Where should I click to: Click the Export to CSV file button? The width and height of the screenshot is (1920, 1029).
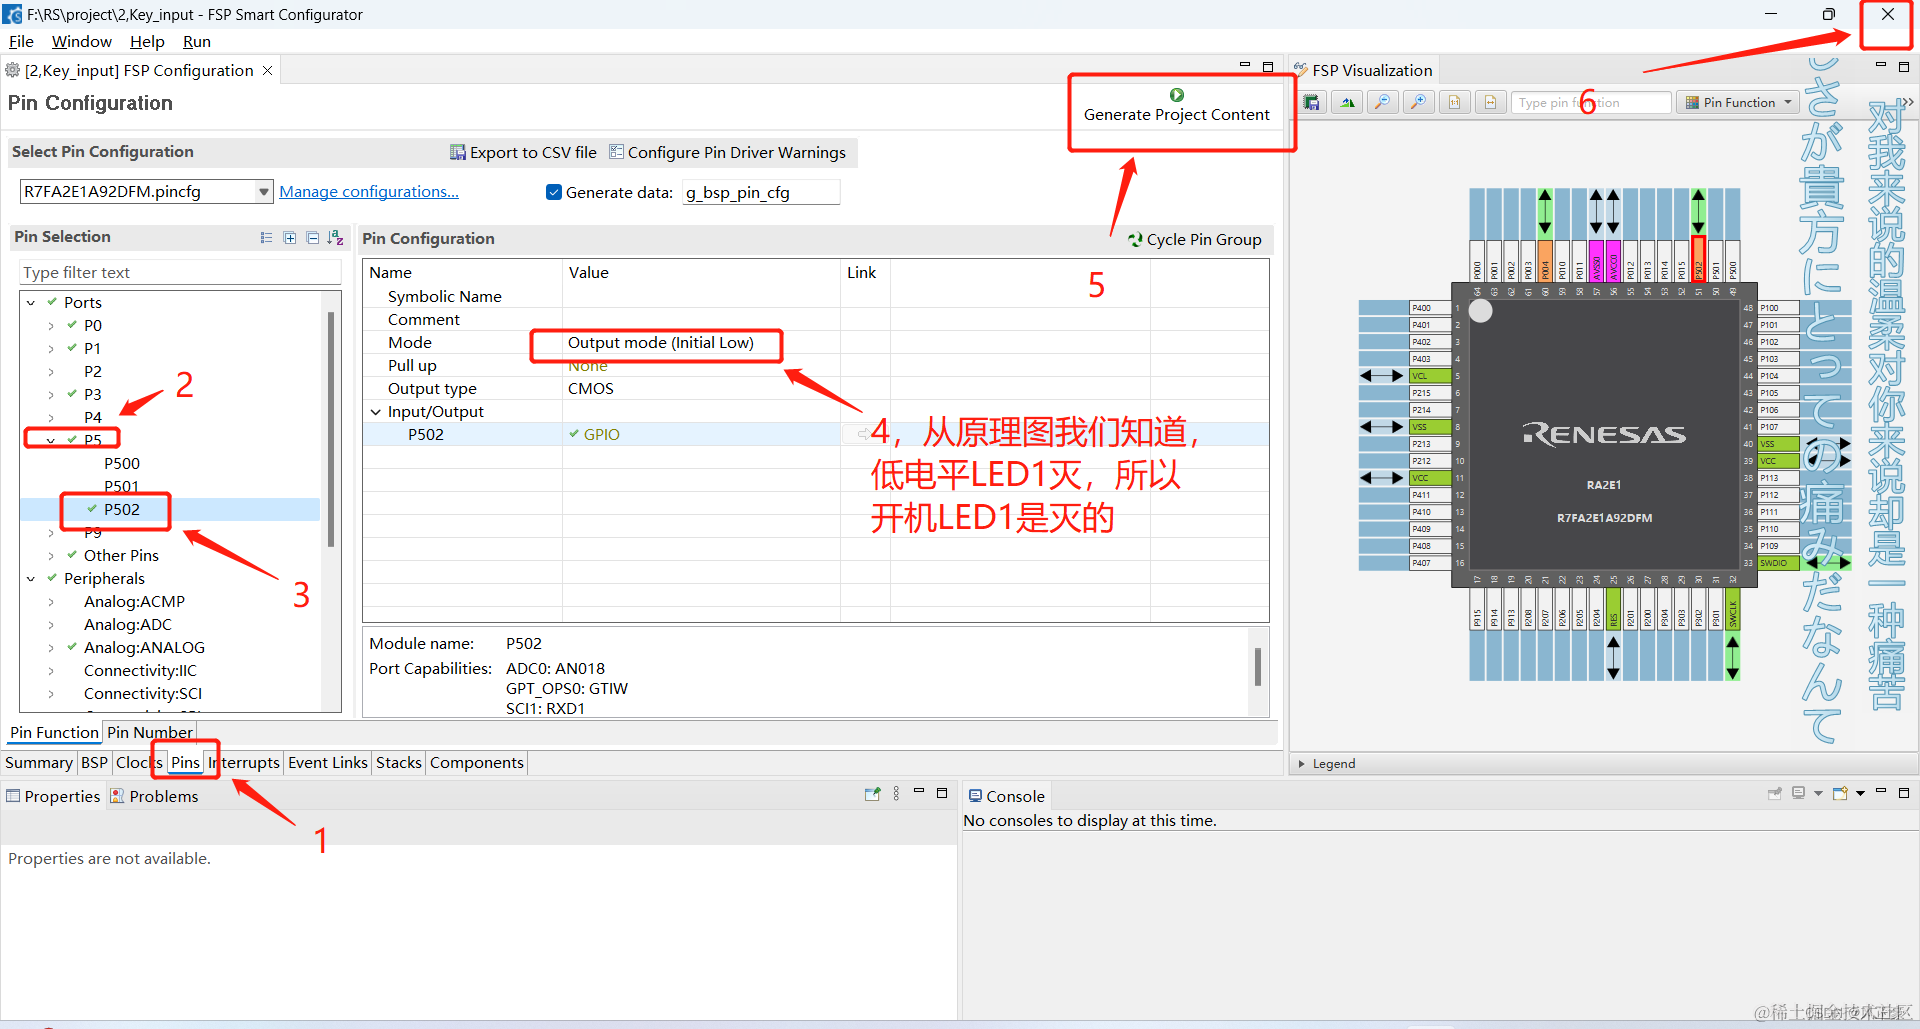523,152
